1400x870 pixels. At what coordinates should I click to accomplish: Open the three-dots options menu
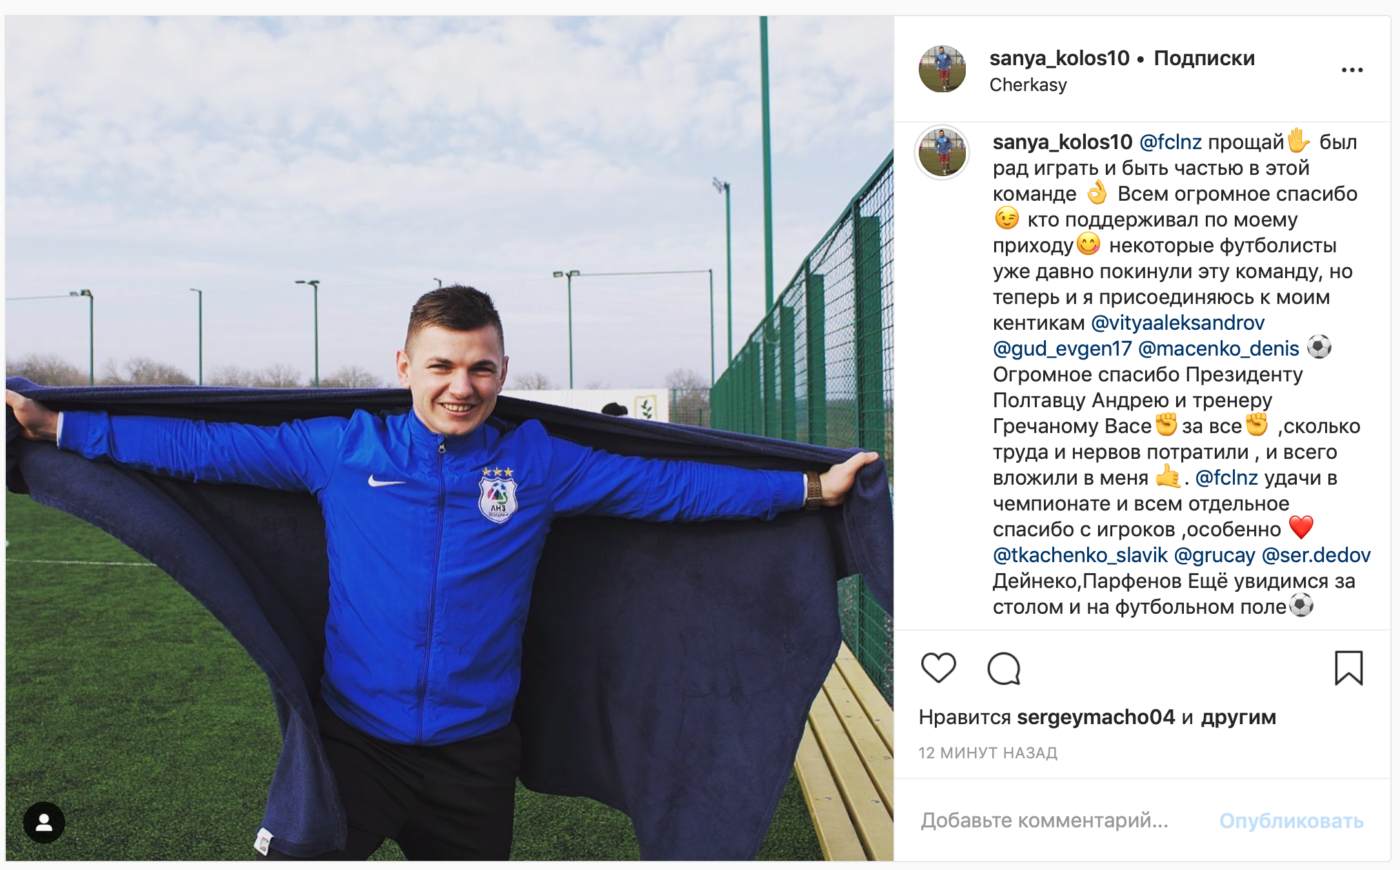coord(1352,70)
